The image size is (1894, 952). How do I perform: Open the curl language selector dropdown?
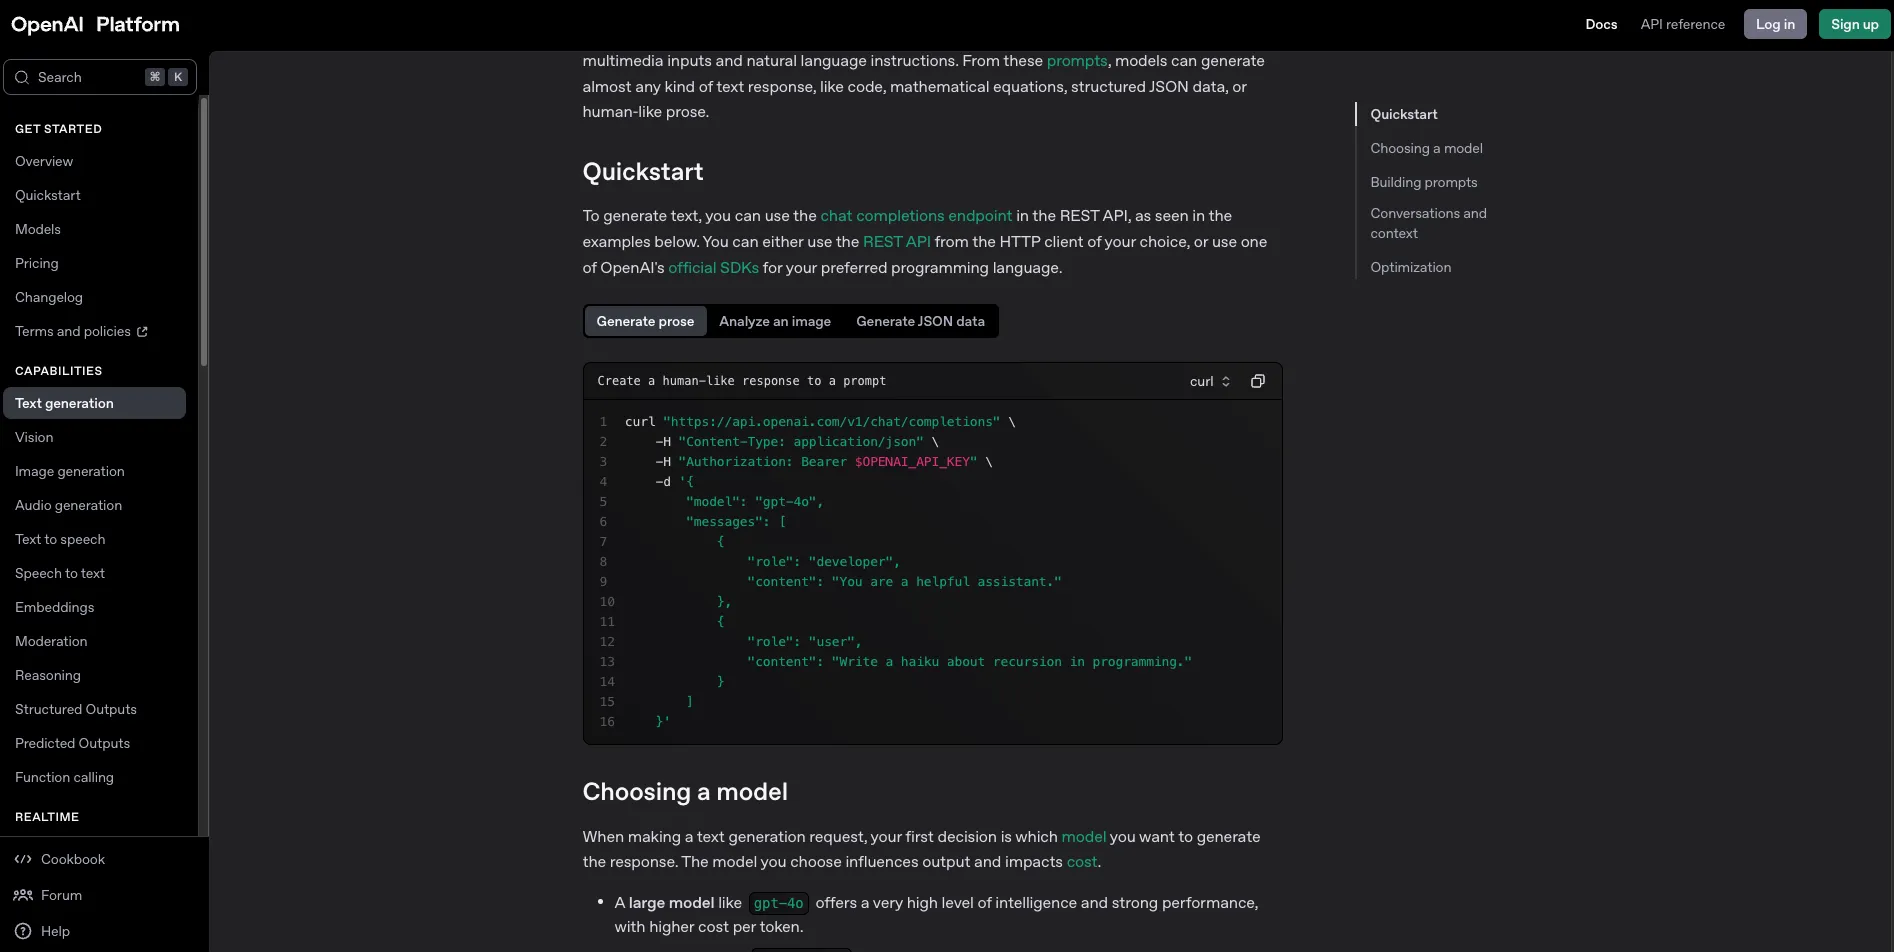point(1210,381)
